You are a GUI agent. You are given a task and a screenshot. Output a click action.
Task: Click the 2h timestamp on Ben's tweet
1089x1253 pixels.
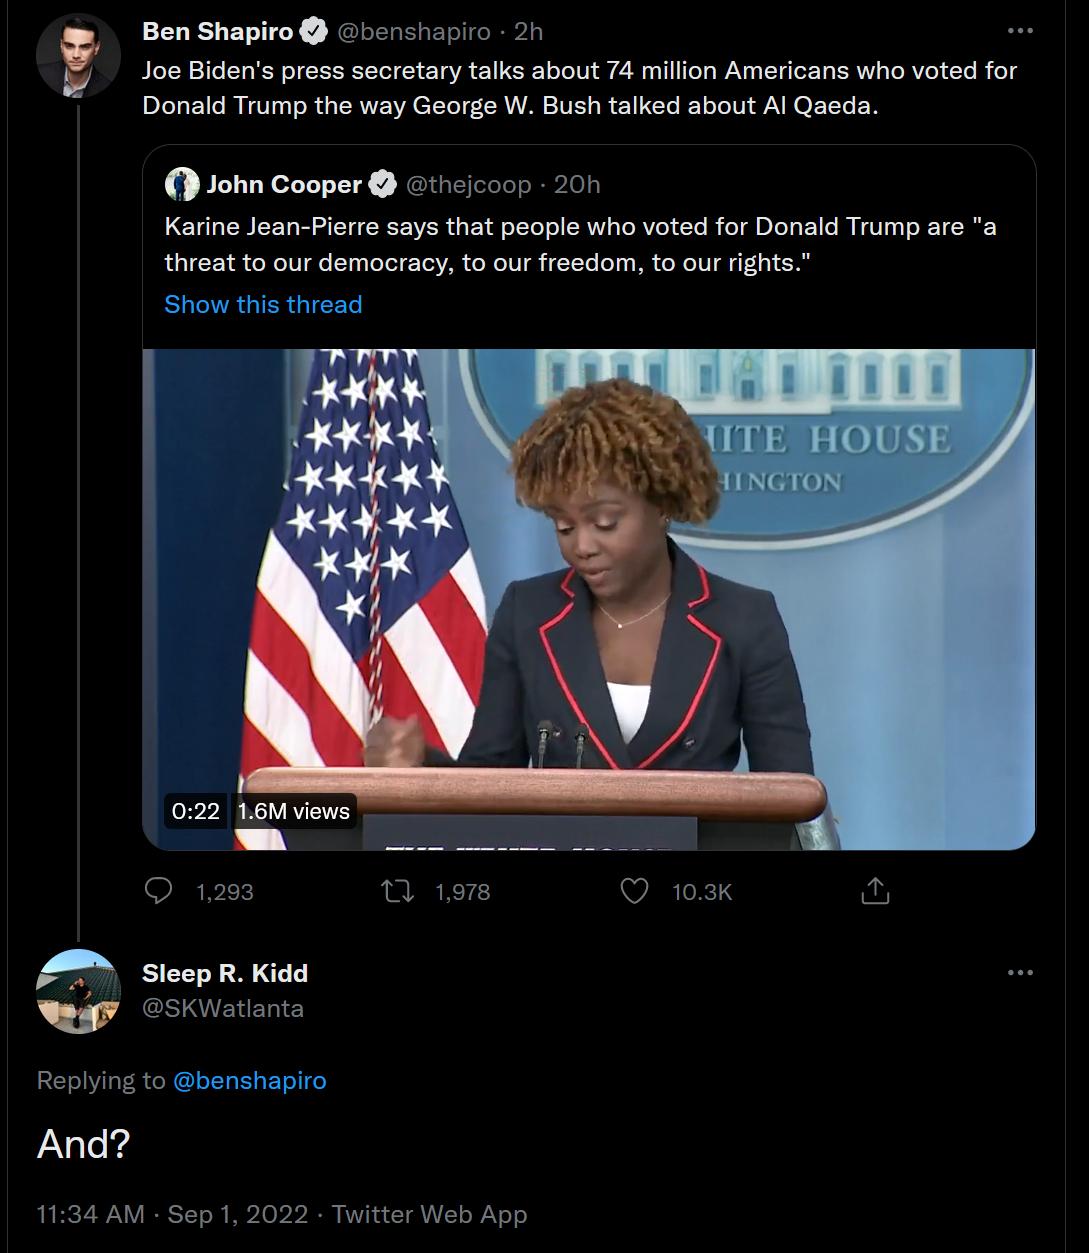coord(527,30)
